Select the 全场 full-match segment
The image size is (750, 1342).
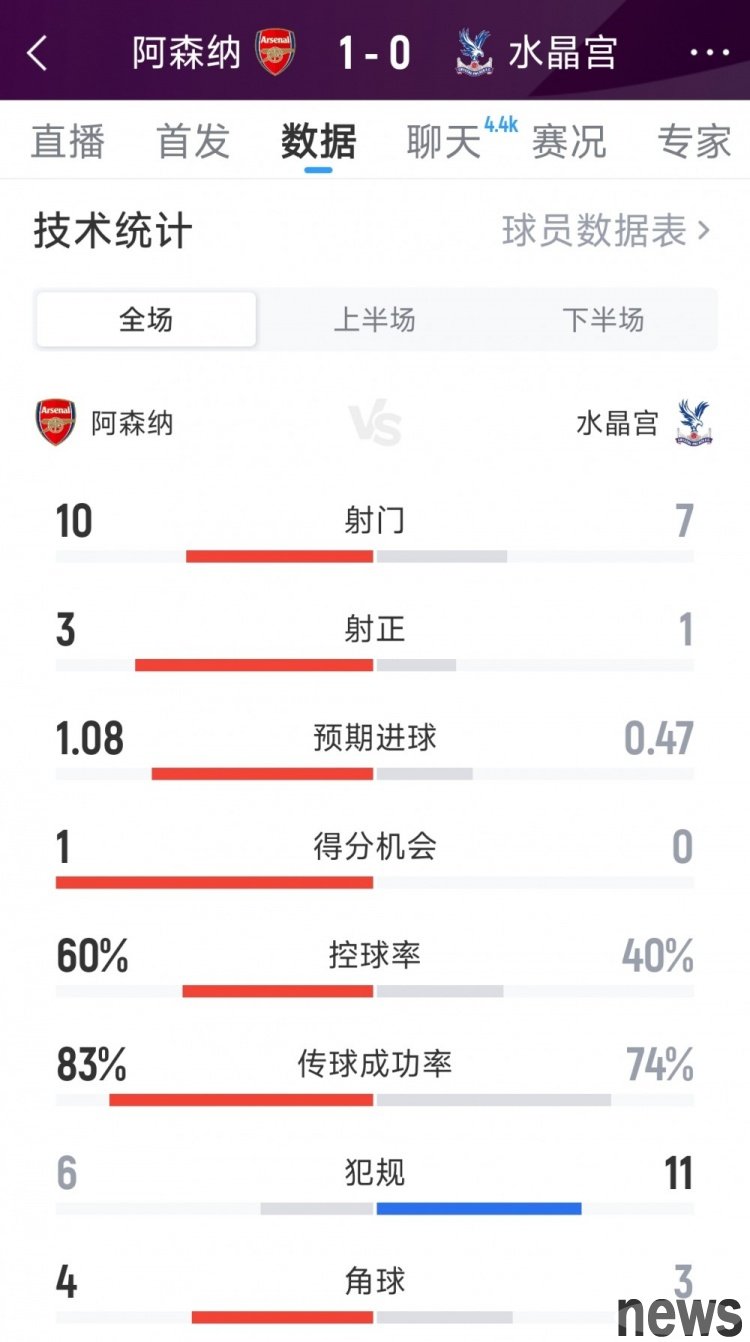146,320
